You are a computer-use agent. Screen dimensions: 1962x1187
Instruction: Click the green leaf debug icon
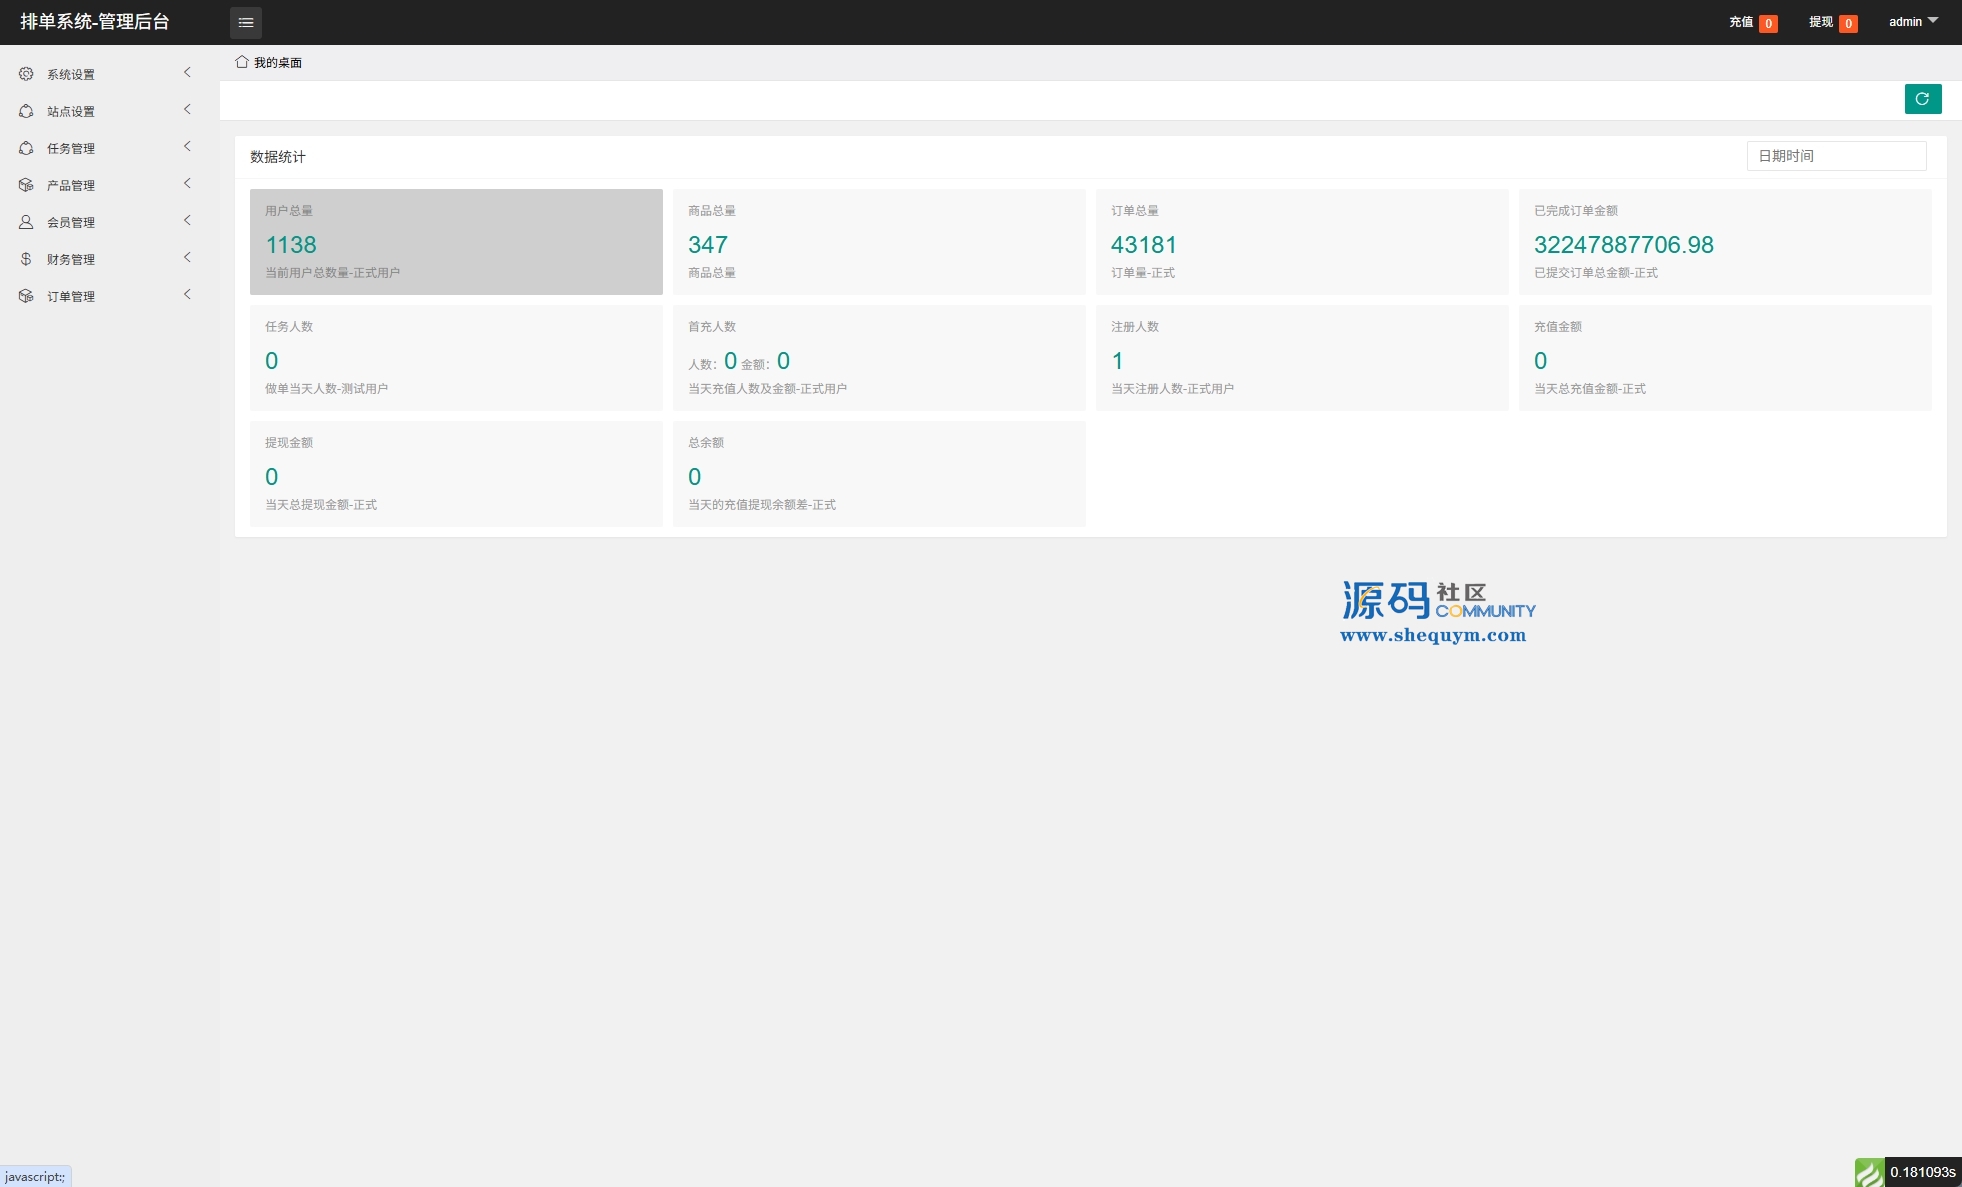click(1869, 1172)
